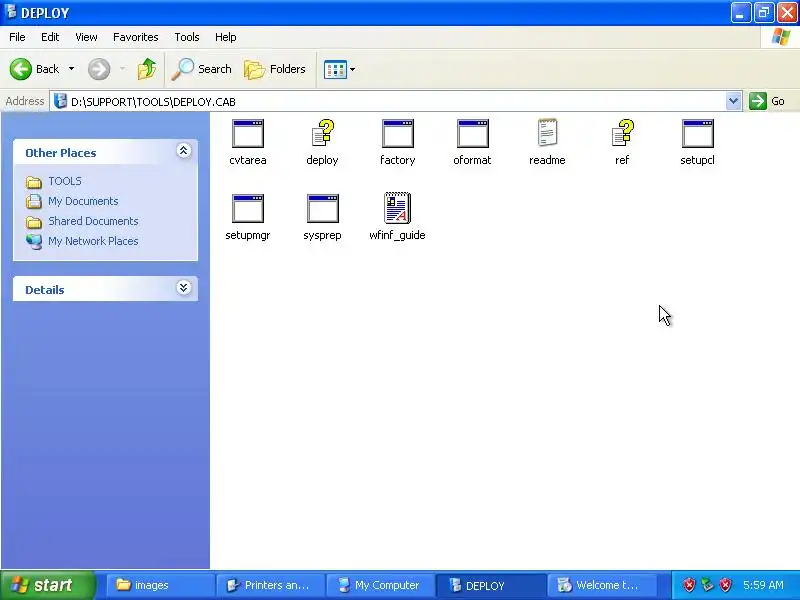Click the first red shield tray icon
Screen dimensions: 800x600
pos(689,585)
